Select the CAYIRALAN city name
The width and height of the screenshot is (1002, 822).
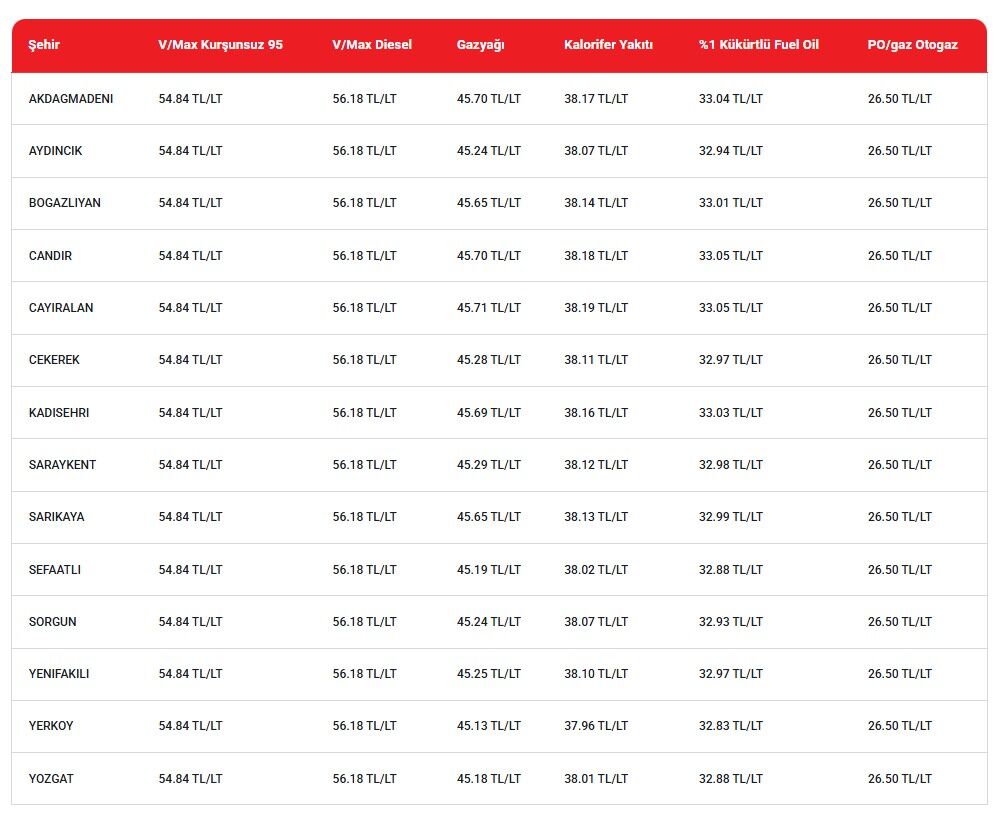tap(61, 307)
